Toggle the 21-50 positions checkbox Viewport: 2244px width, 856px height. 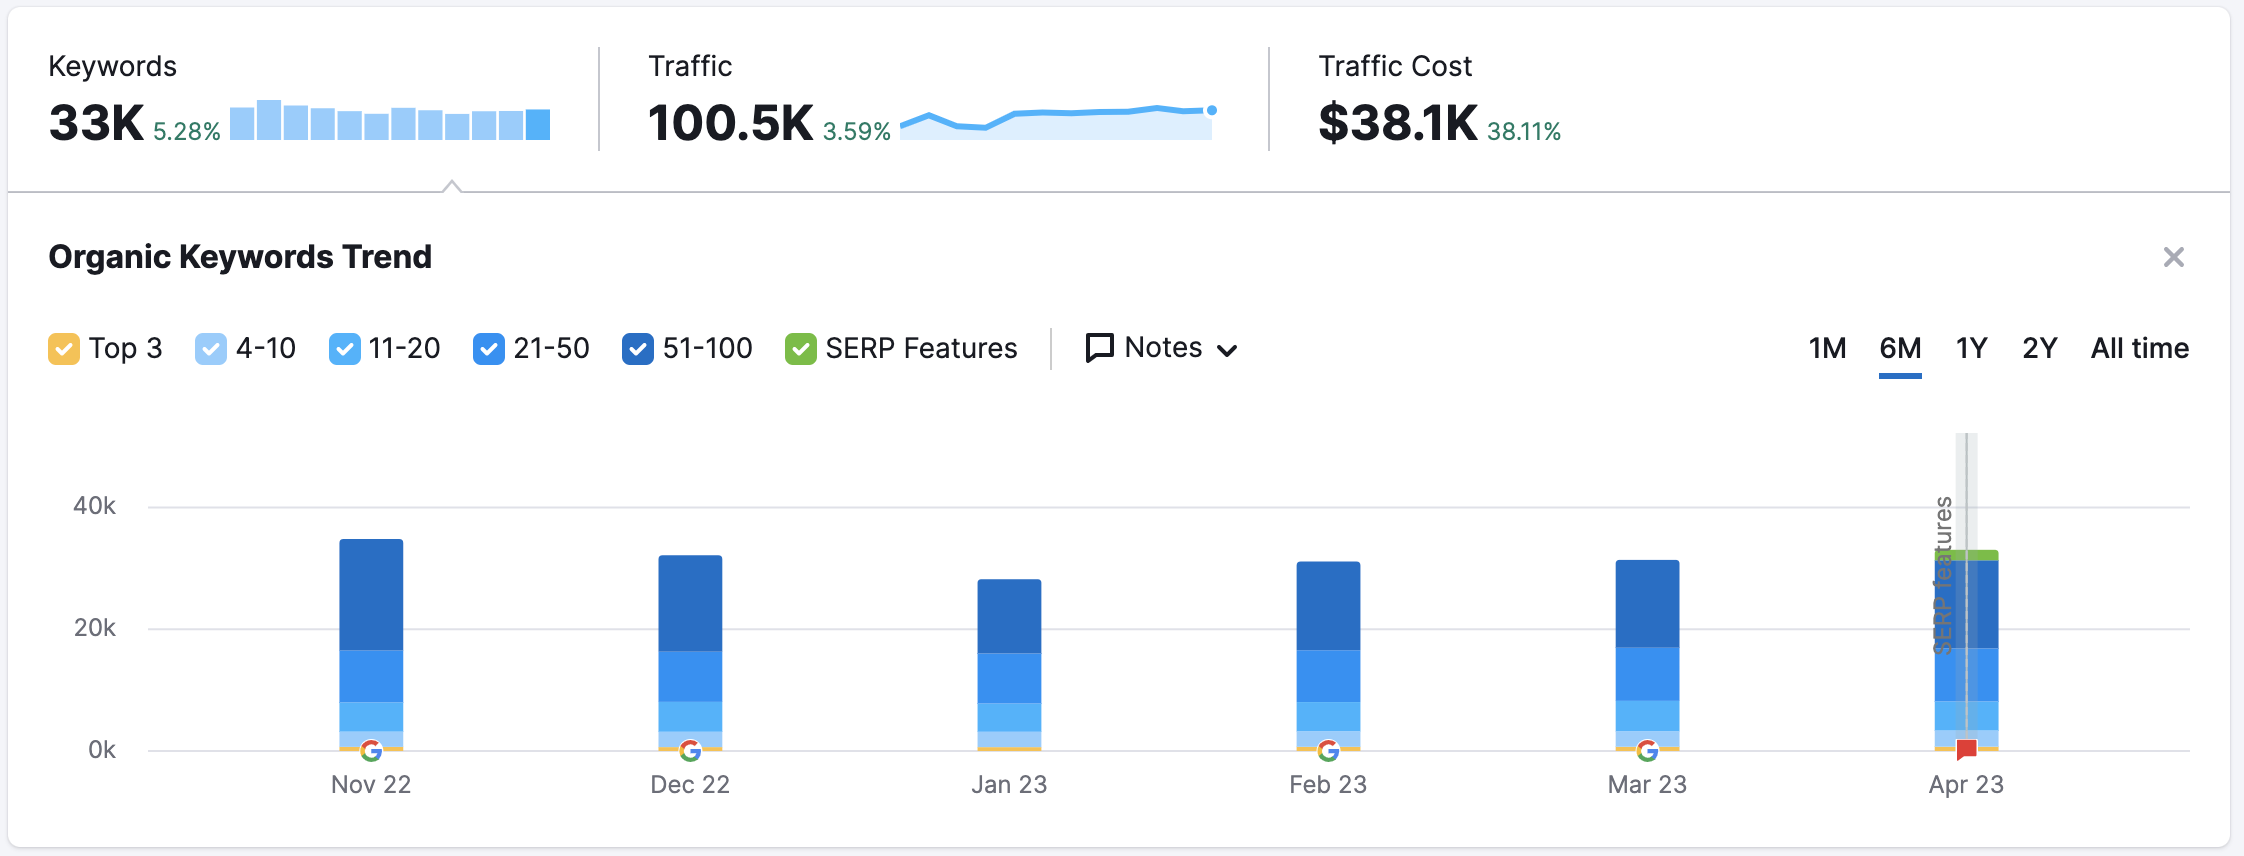tap(488, 349)
